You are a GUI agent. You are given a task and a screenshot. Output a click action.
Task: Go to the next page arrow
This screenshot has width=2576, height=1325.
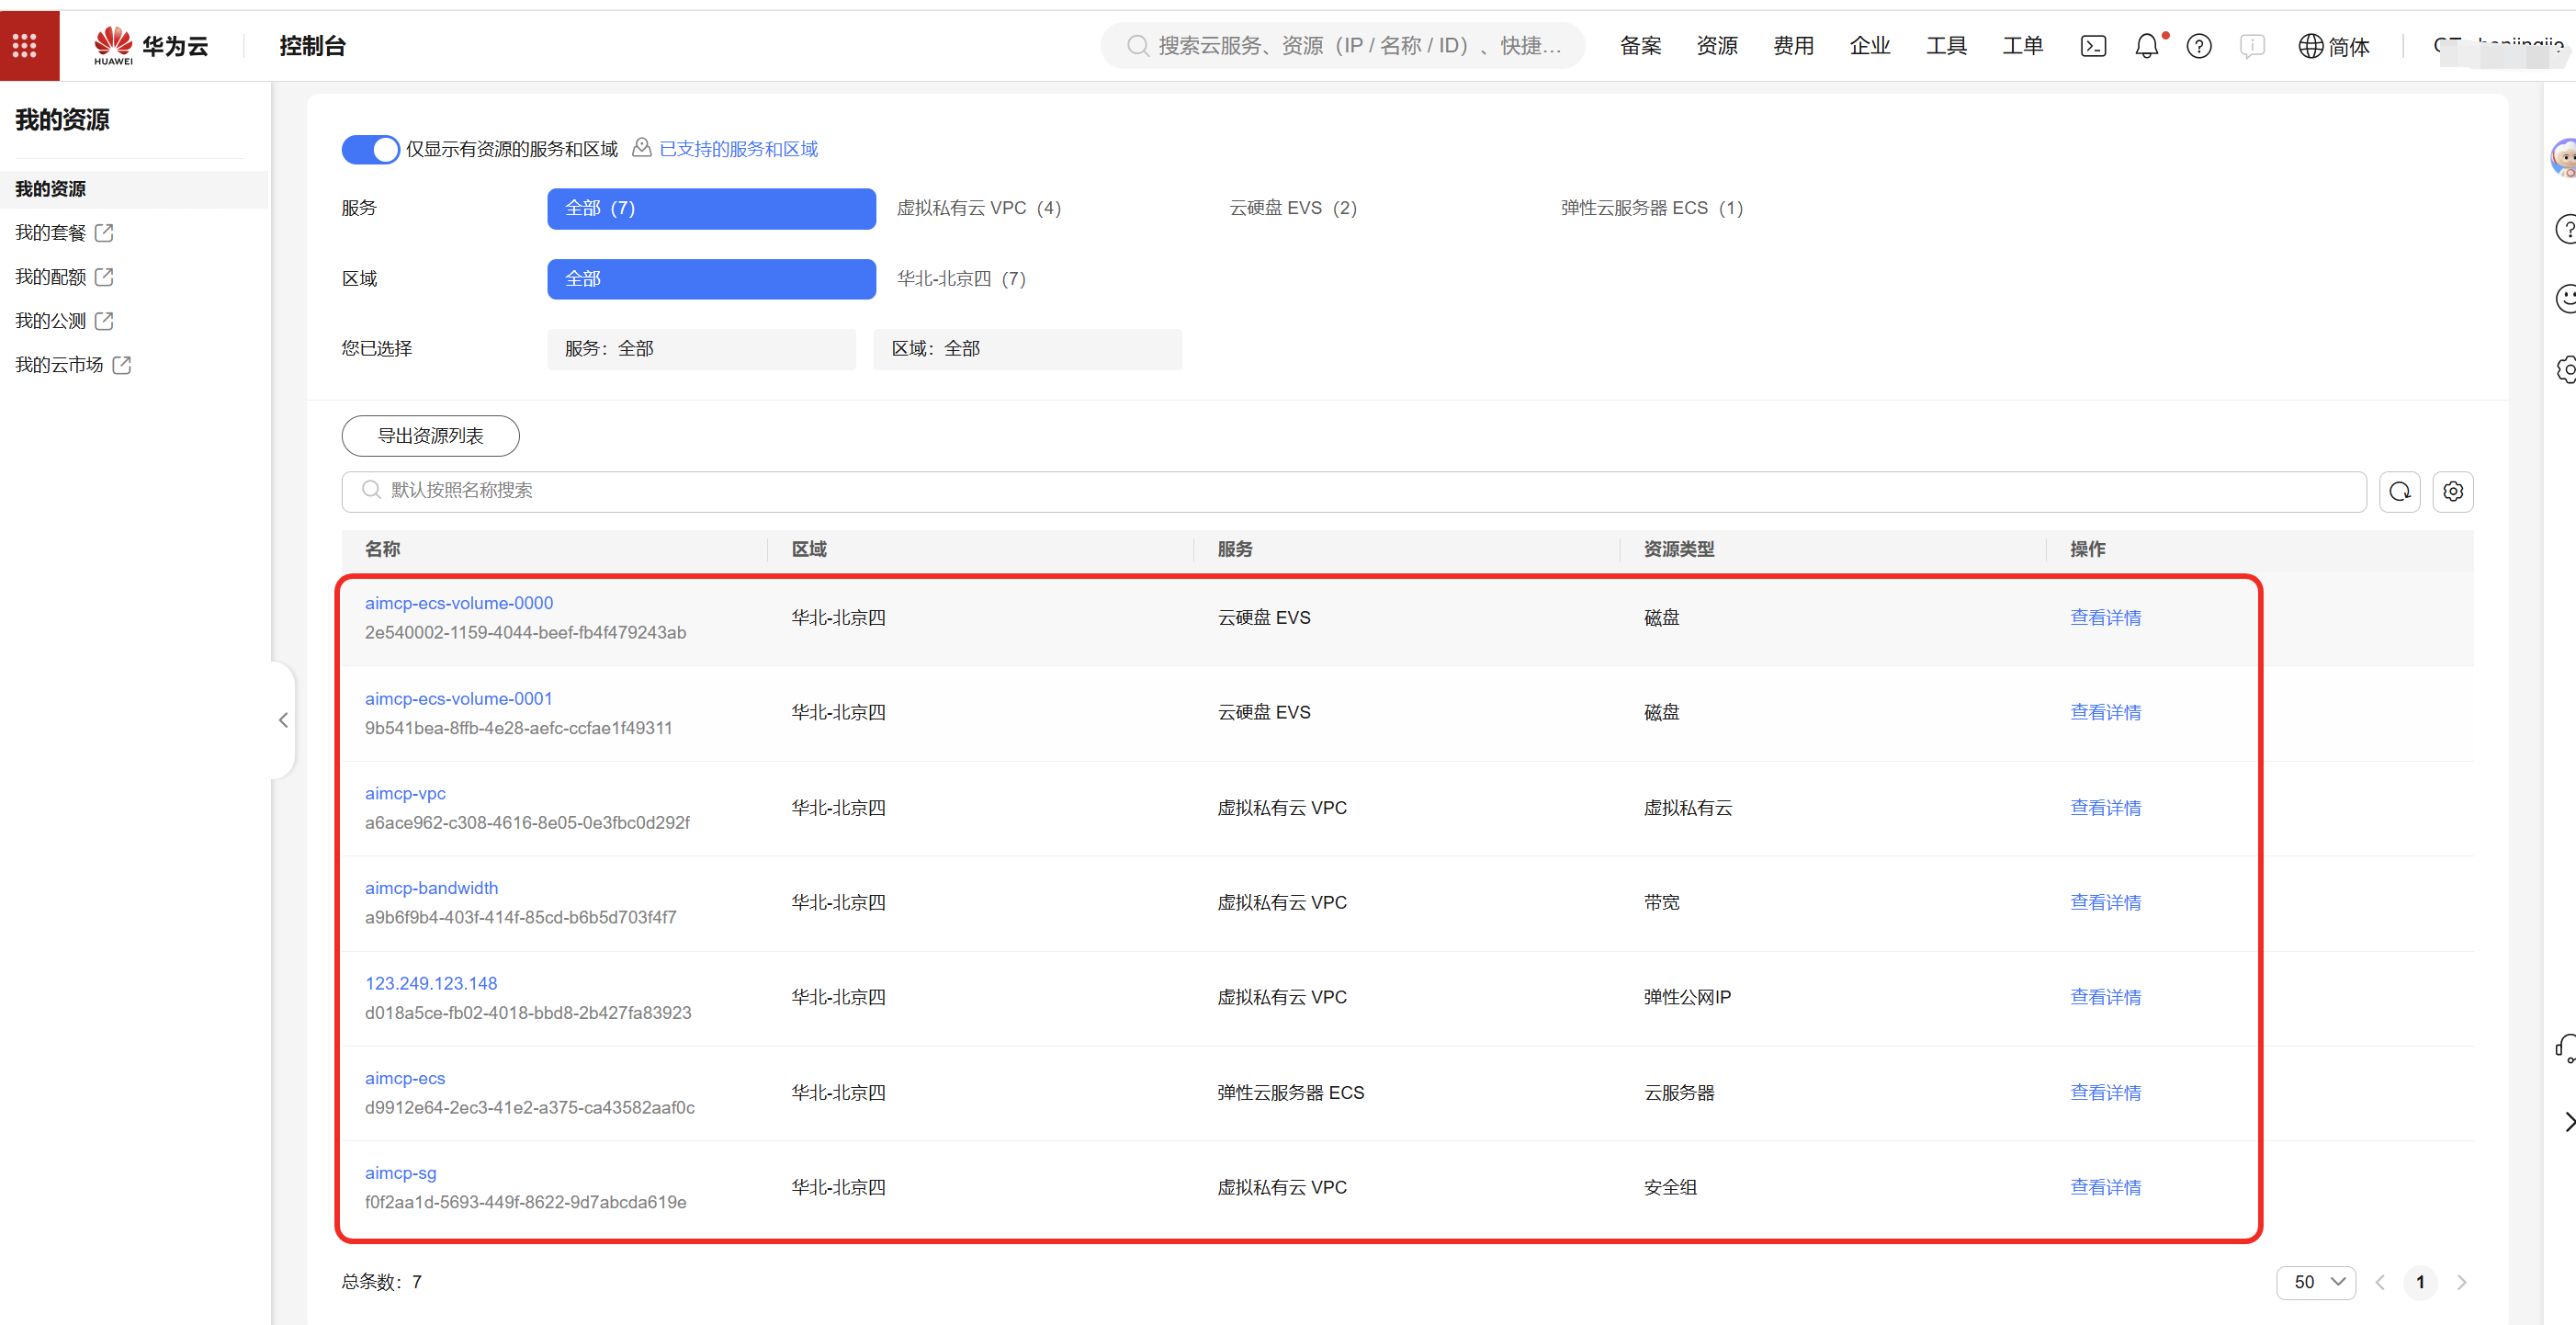tap(2461, 1282)
